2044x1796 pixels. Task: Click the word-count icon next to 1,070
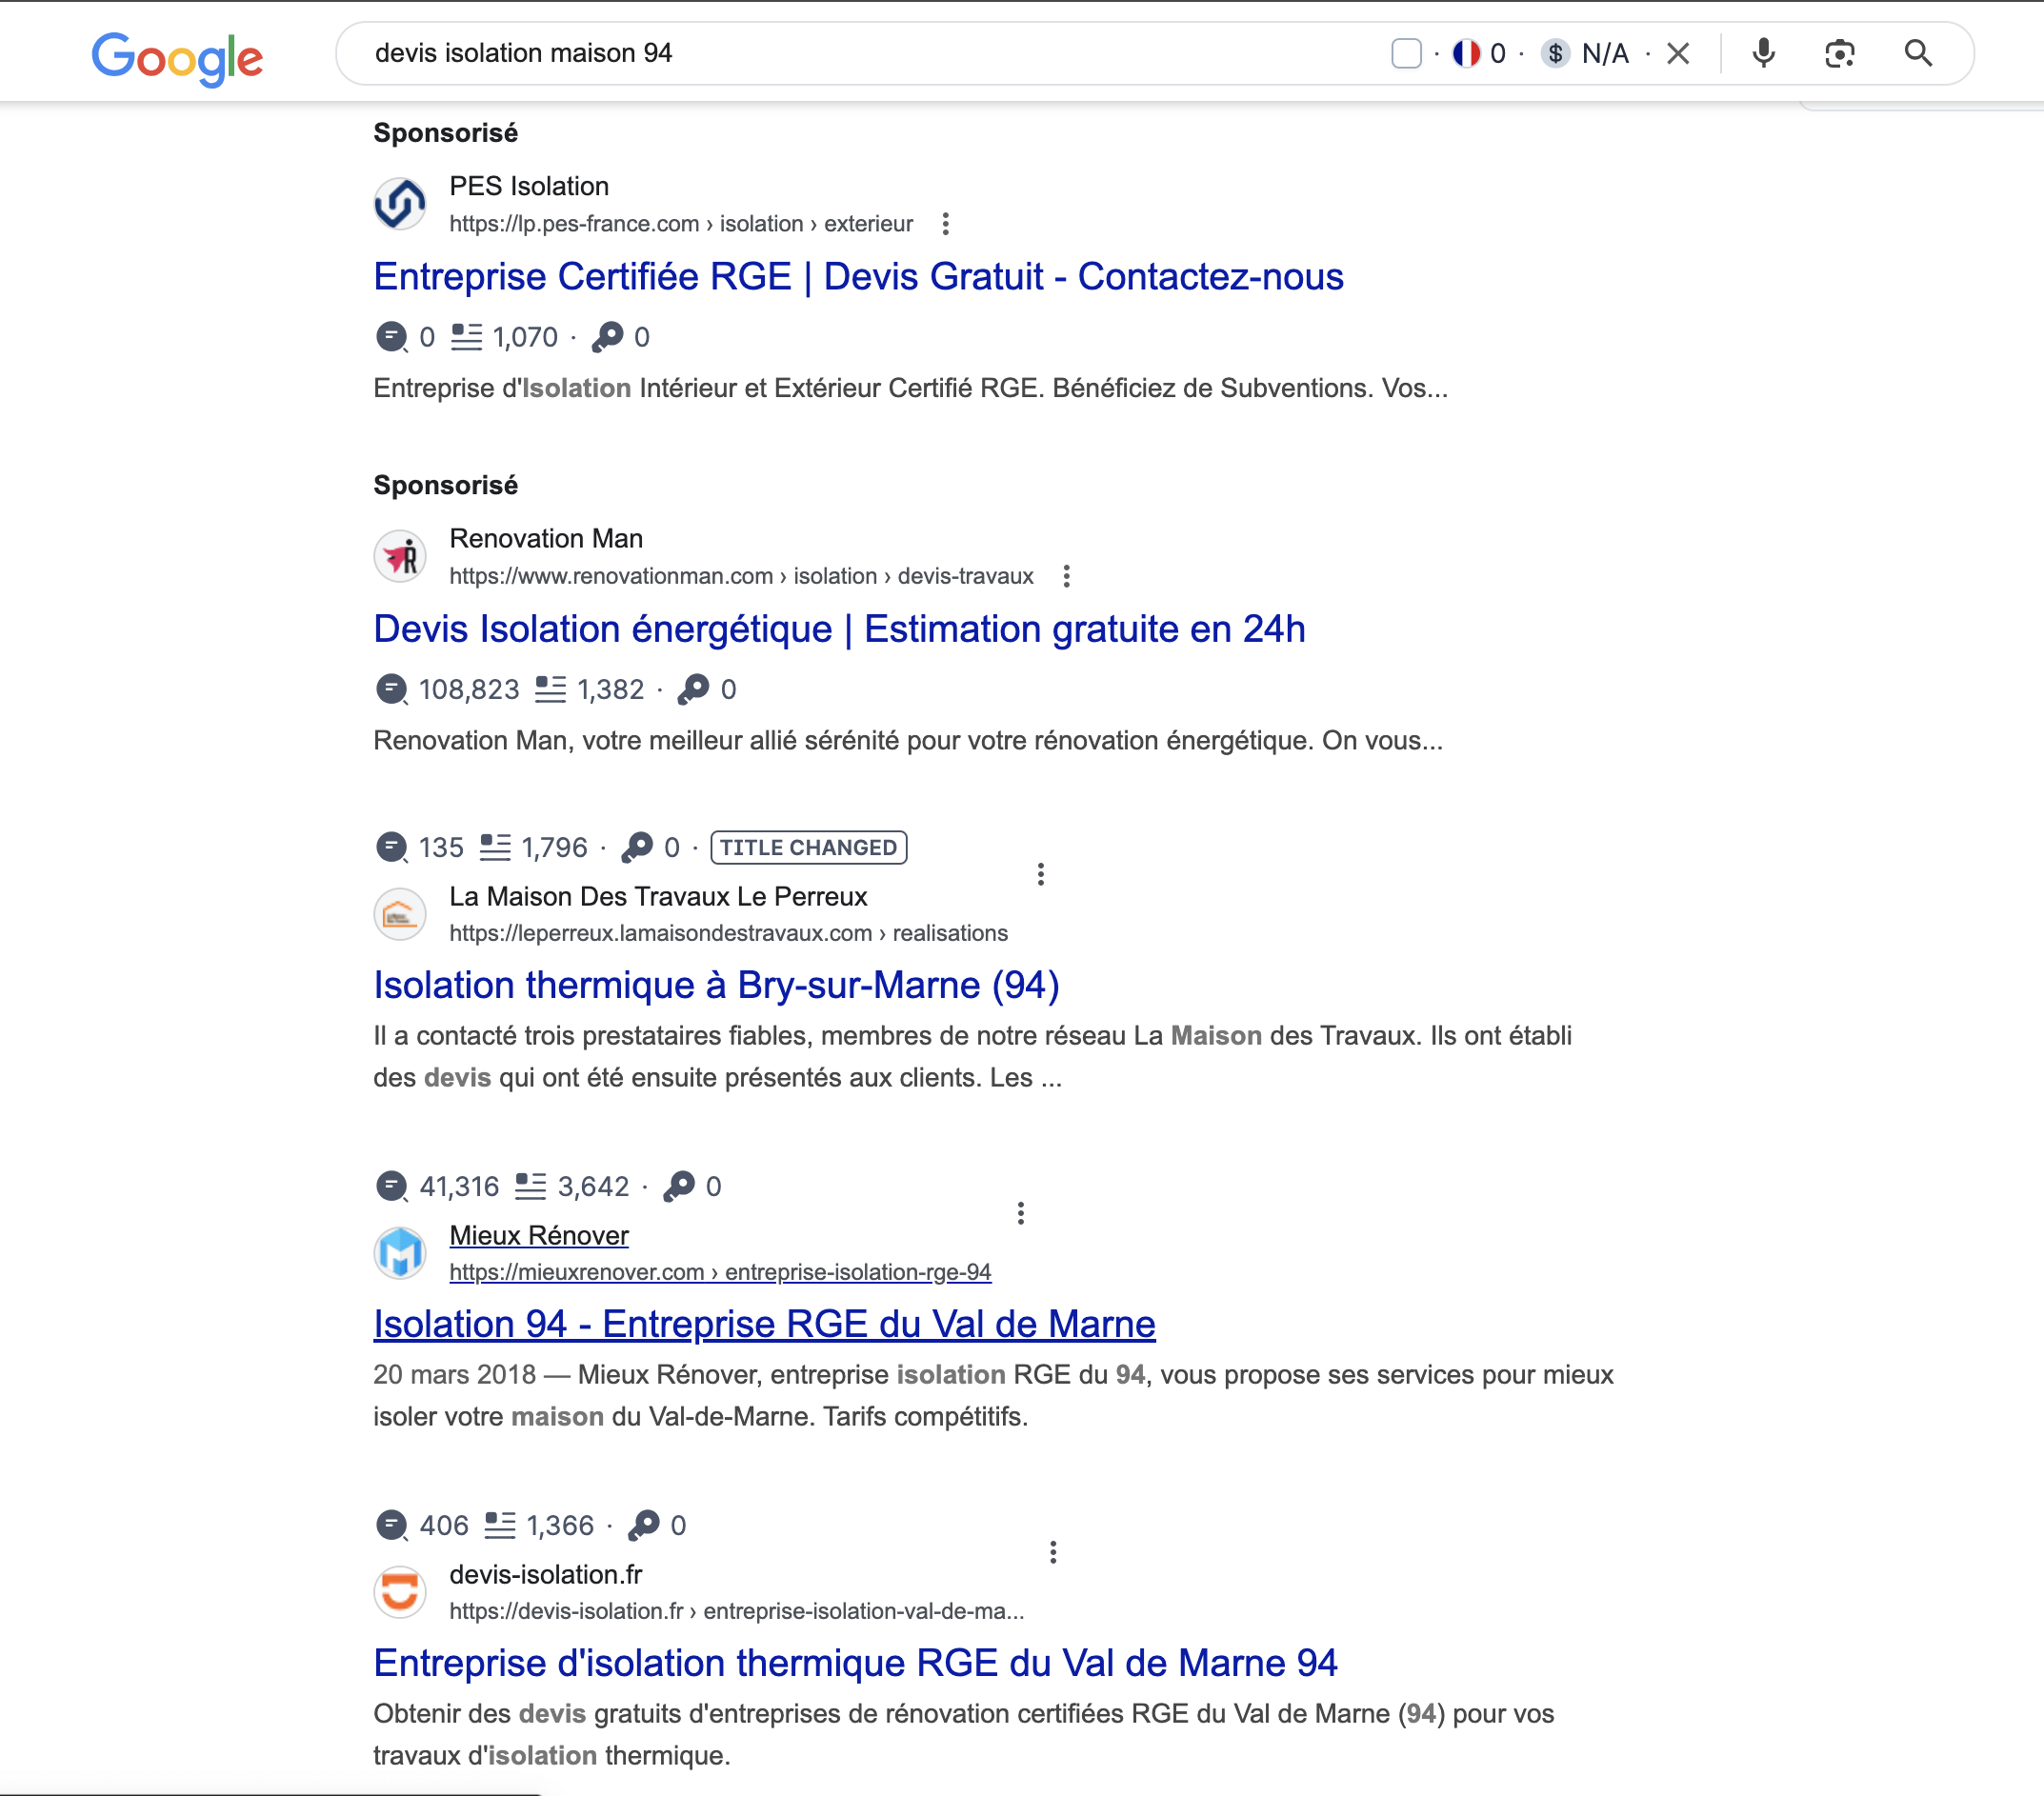click(x=466, y=337)
